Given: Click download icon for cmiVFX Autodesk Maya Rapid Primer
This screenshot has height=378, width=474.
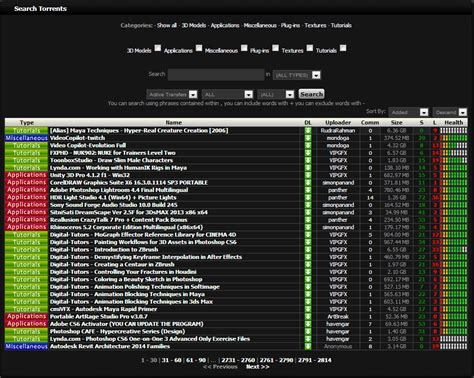Looking at the screenshot, I should [308, 309].
